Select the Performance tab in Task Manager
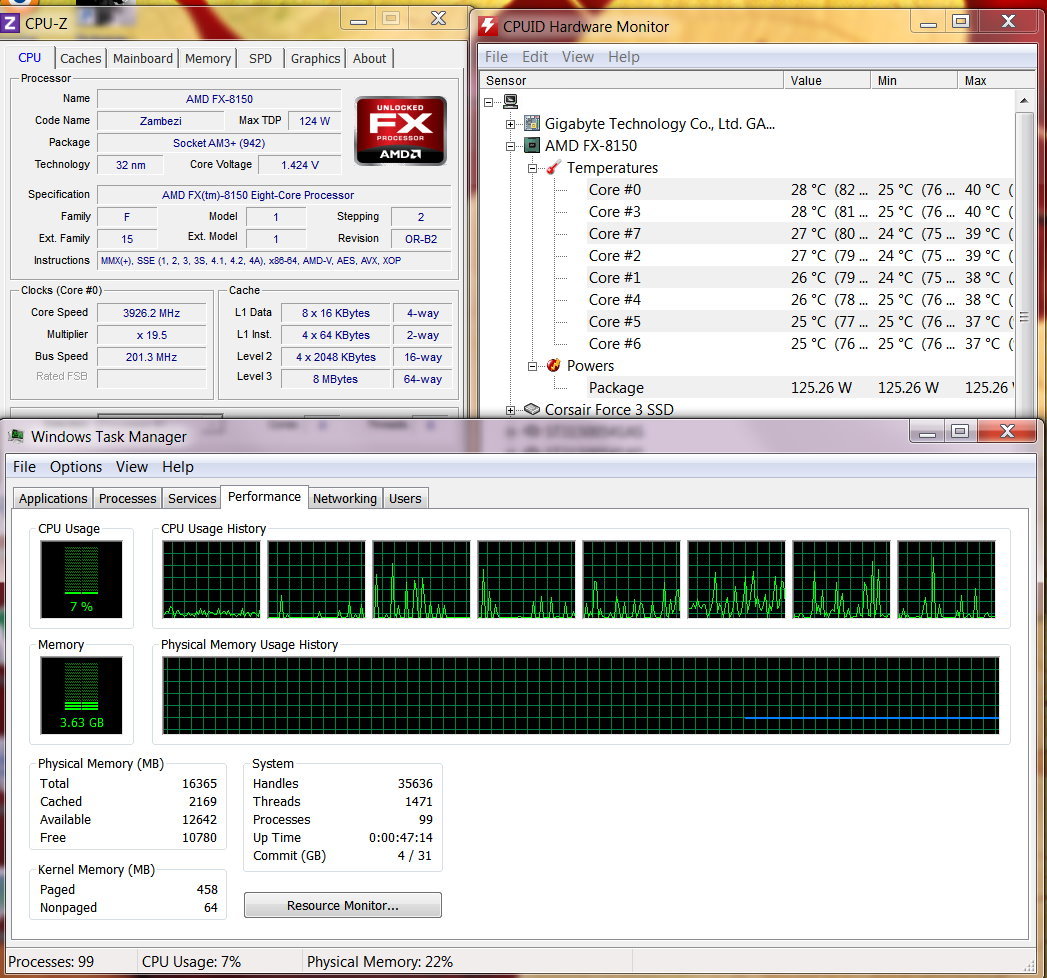This screenshot has height=978, width=1047. coord(264,497)
